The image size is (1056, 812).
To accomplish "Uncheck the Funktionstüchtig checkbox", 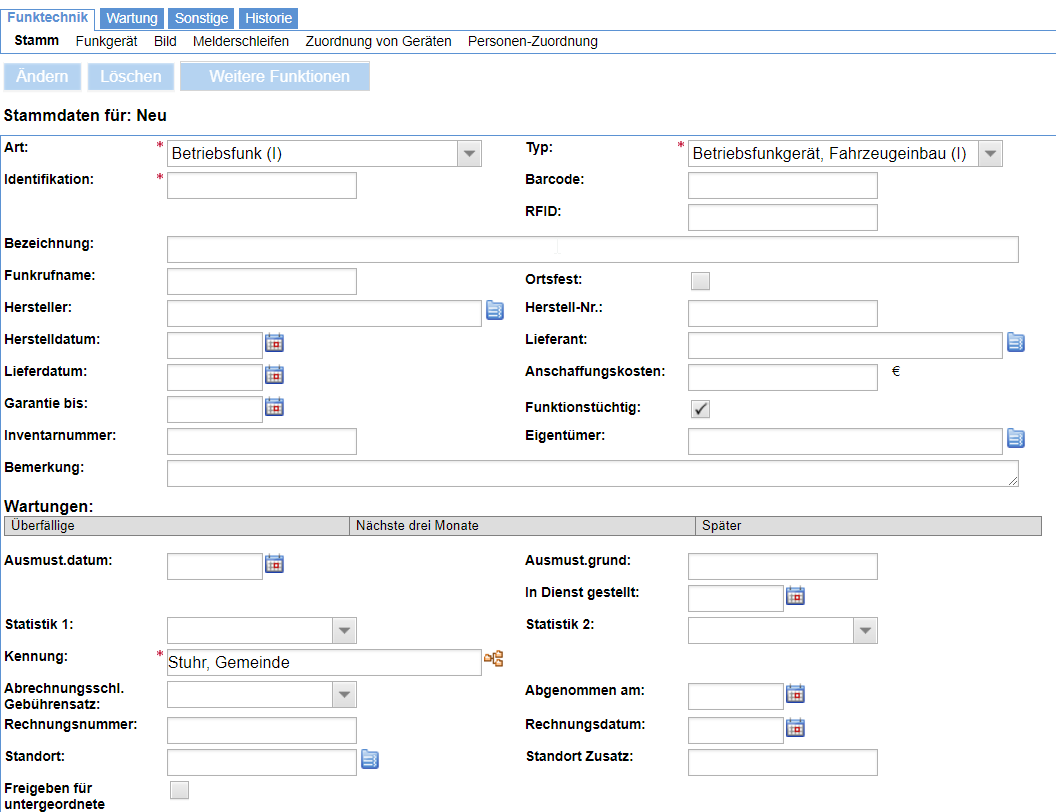I will tap(700, 409).
